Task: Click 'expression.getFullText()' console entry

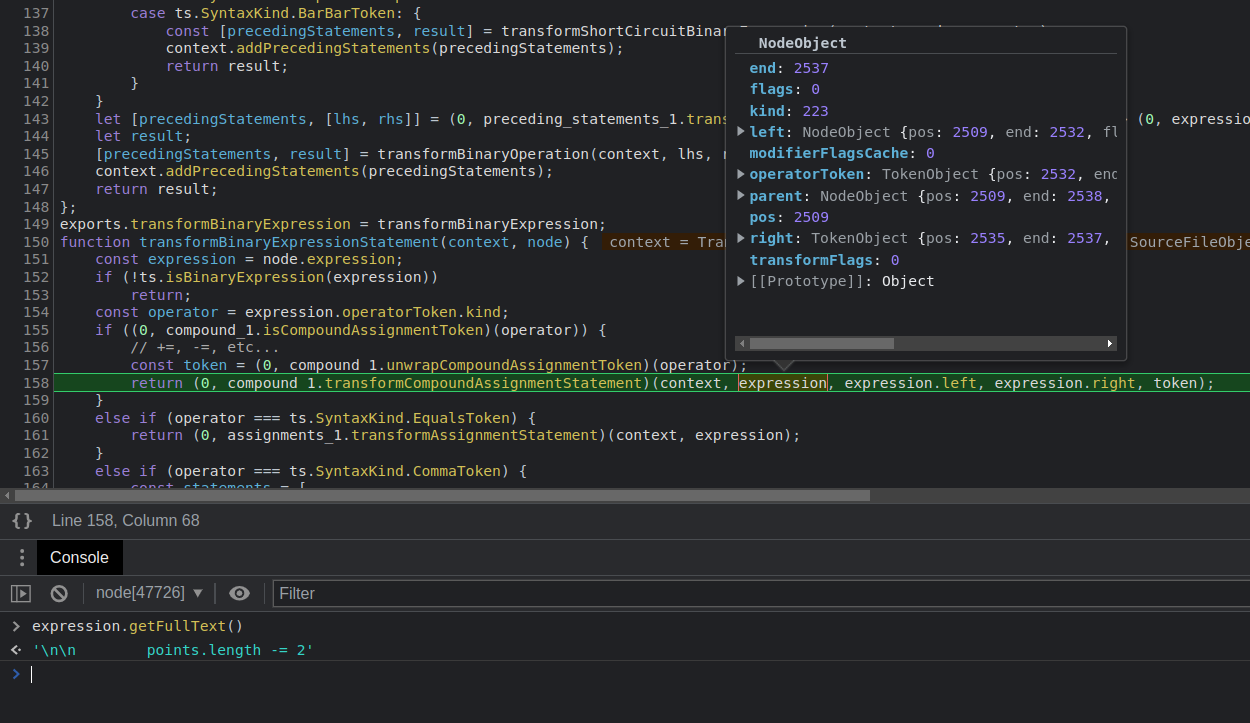Action: click(137, 627)
